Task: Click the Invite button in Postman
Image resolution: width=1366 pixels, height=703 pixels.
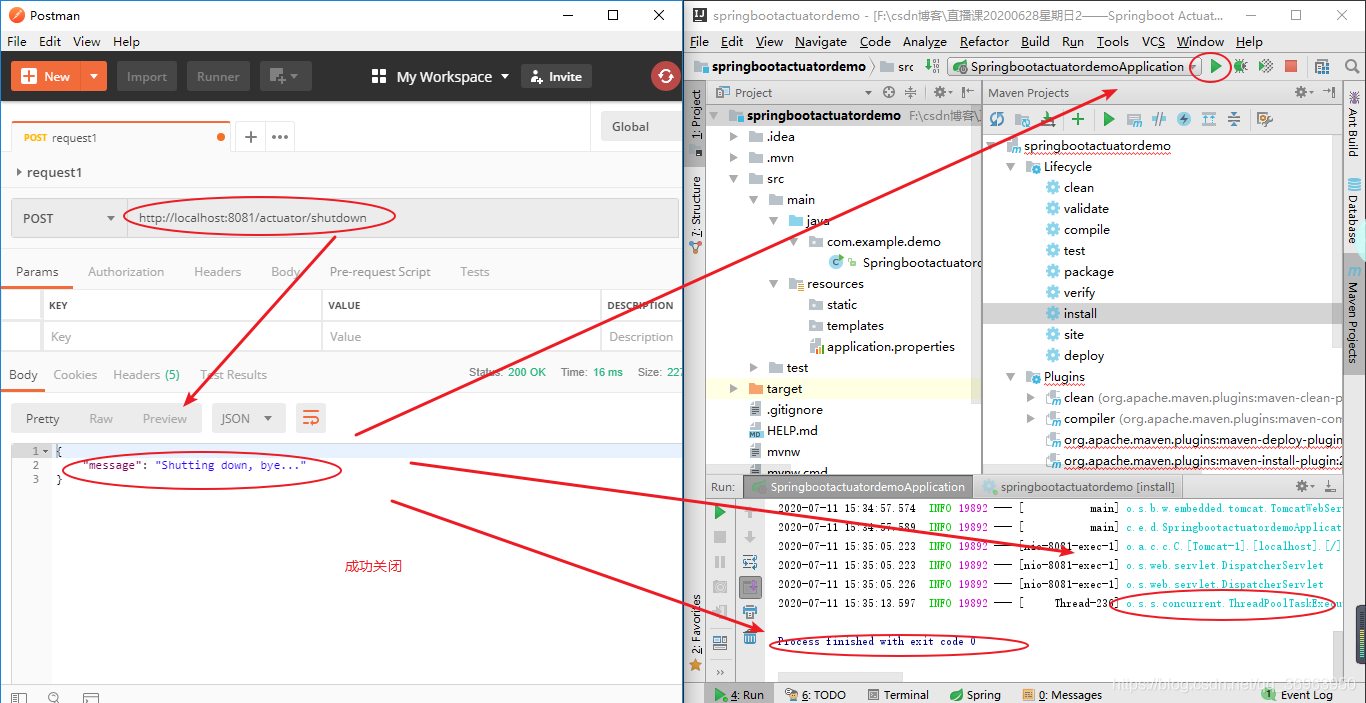Action: point(556,76)
